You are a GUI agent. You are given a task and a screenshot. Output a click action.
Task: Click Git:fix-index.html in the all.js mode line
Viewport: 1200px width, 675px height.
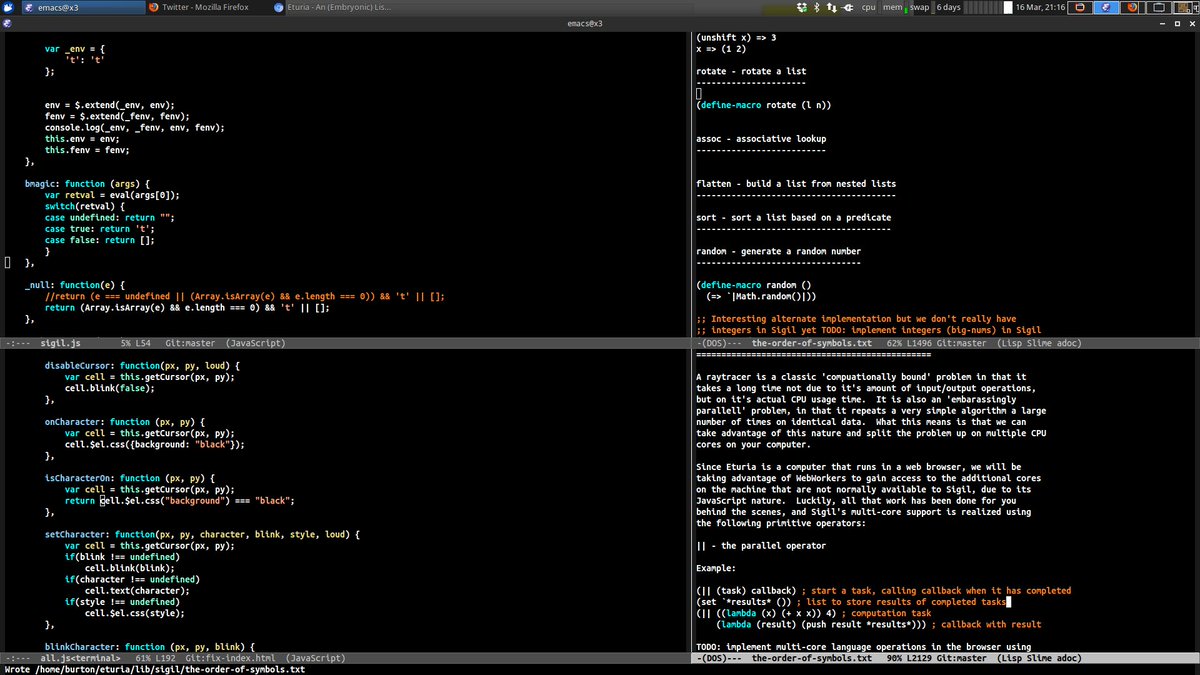click(x=232, y=659)
